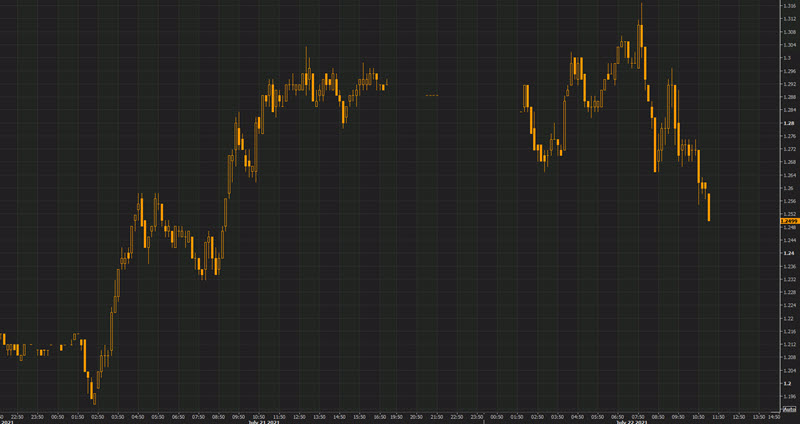
Task: Click the 15:50 time axis label
Action: pyautogui.click(x=360, y=417)
